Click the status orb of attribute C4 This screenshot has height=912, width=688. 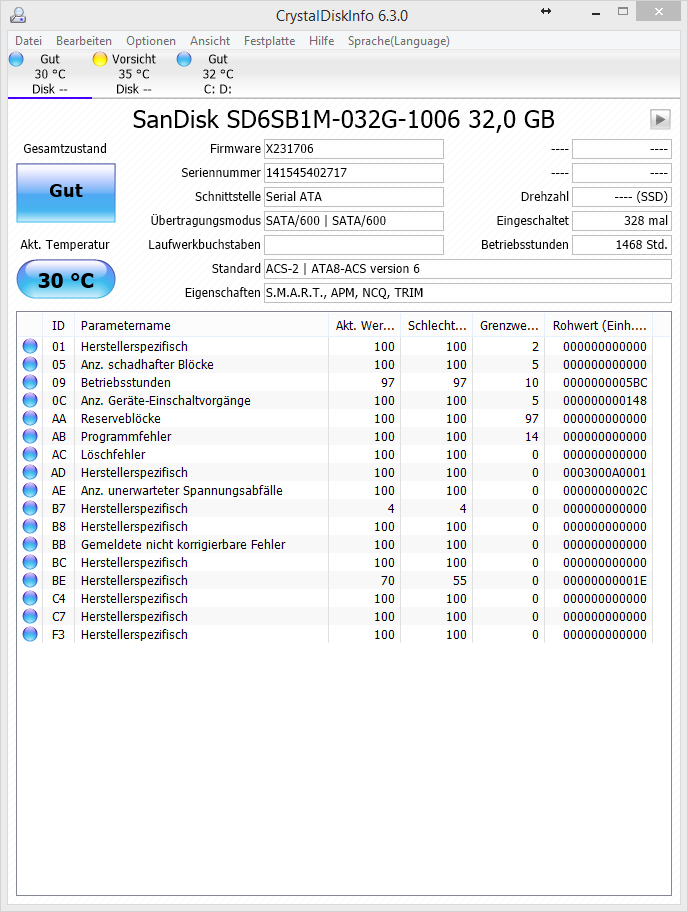click(30, 598)
